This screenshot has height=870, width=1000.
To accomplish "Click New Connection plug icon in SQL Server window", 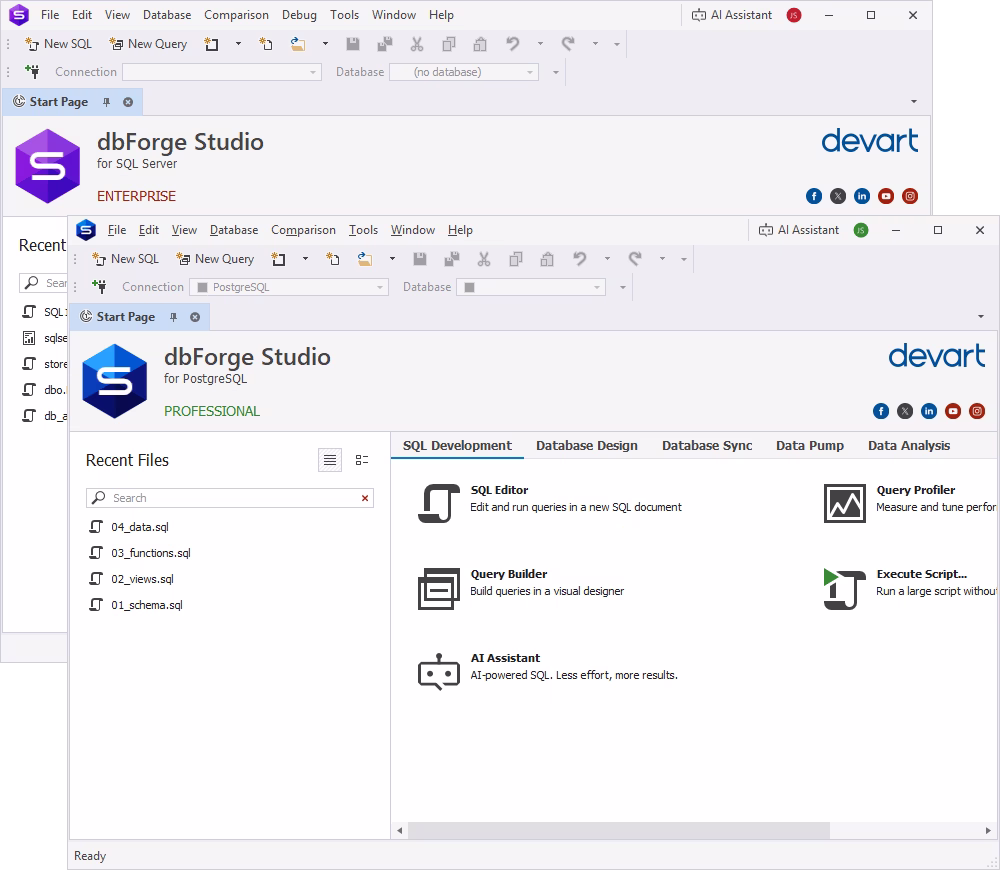I will [33, 71].
